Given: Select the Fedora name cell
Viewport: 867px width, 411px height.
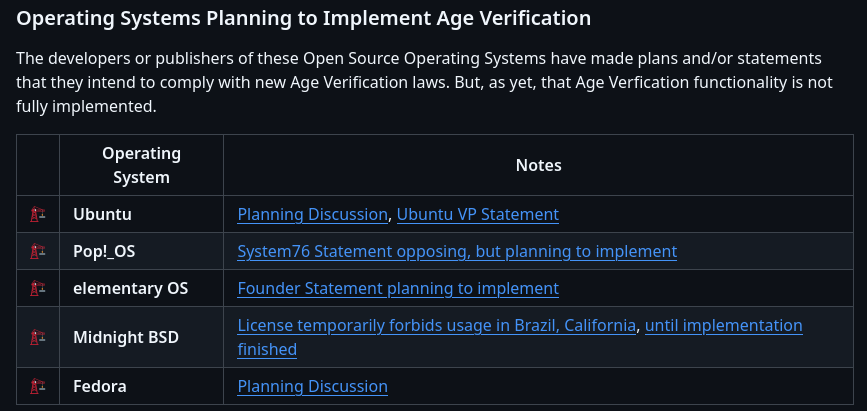Looking at the screenshot, I should tap(100, 386).
